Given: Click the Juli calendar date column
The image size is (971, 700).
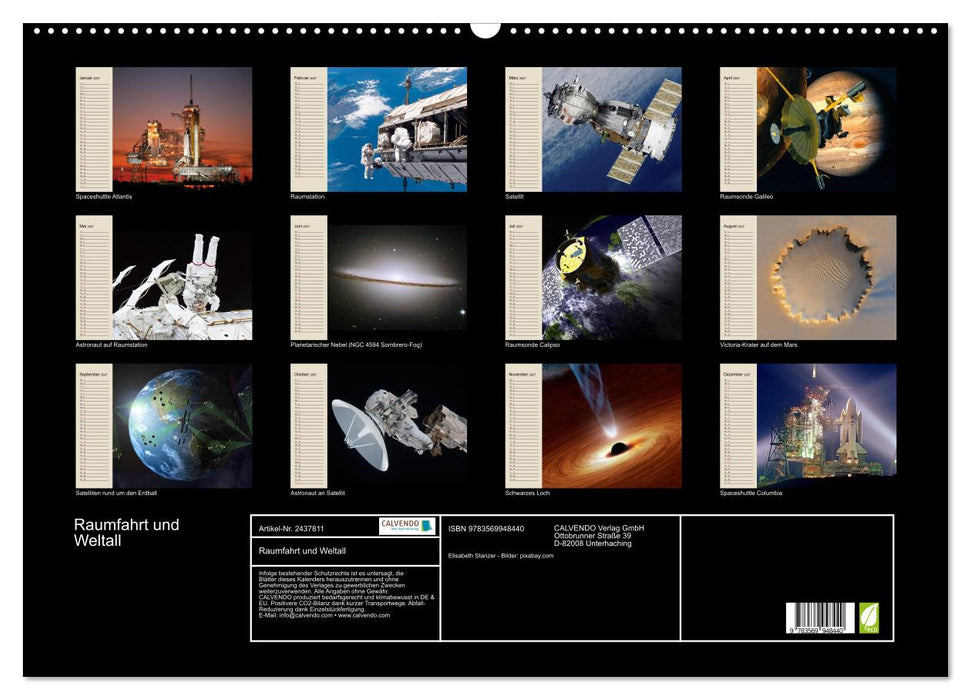Looking at the screenshot, I should [x=524, y=278].
